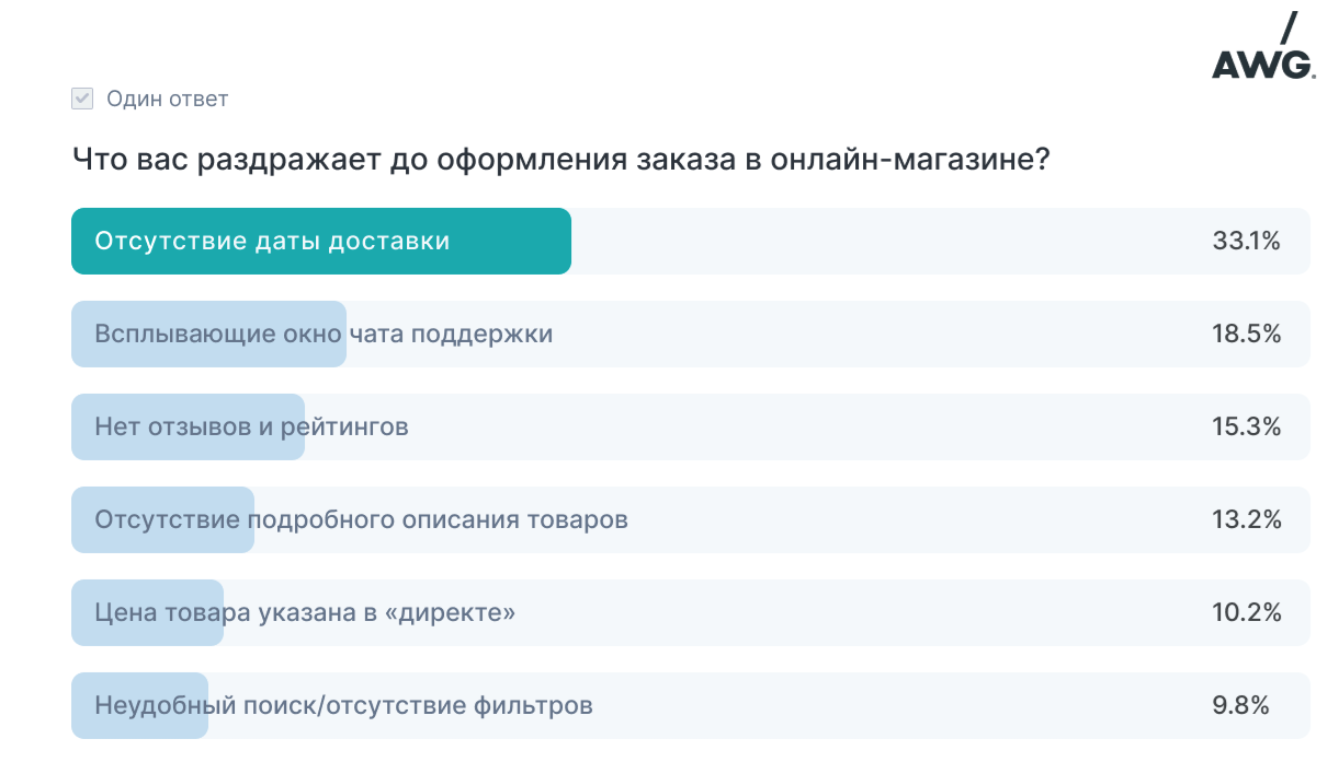Select Цена товара указана в «директе»
The image size is (1332, 778).
(x=690, y=613)
